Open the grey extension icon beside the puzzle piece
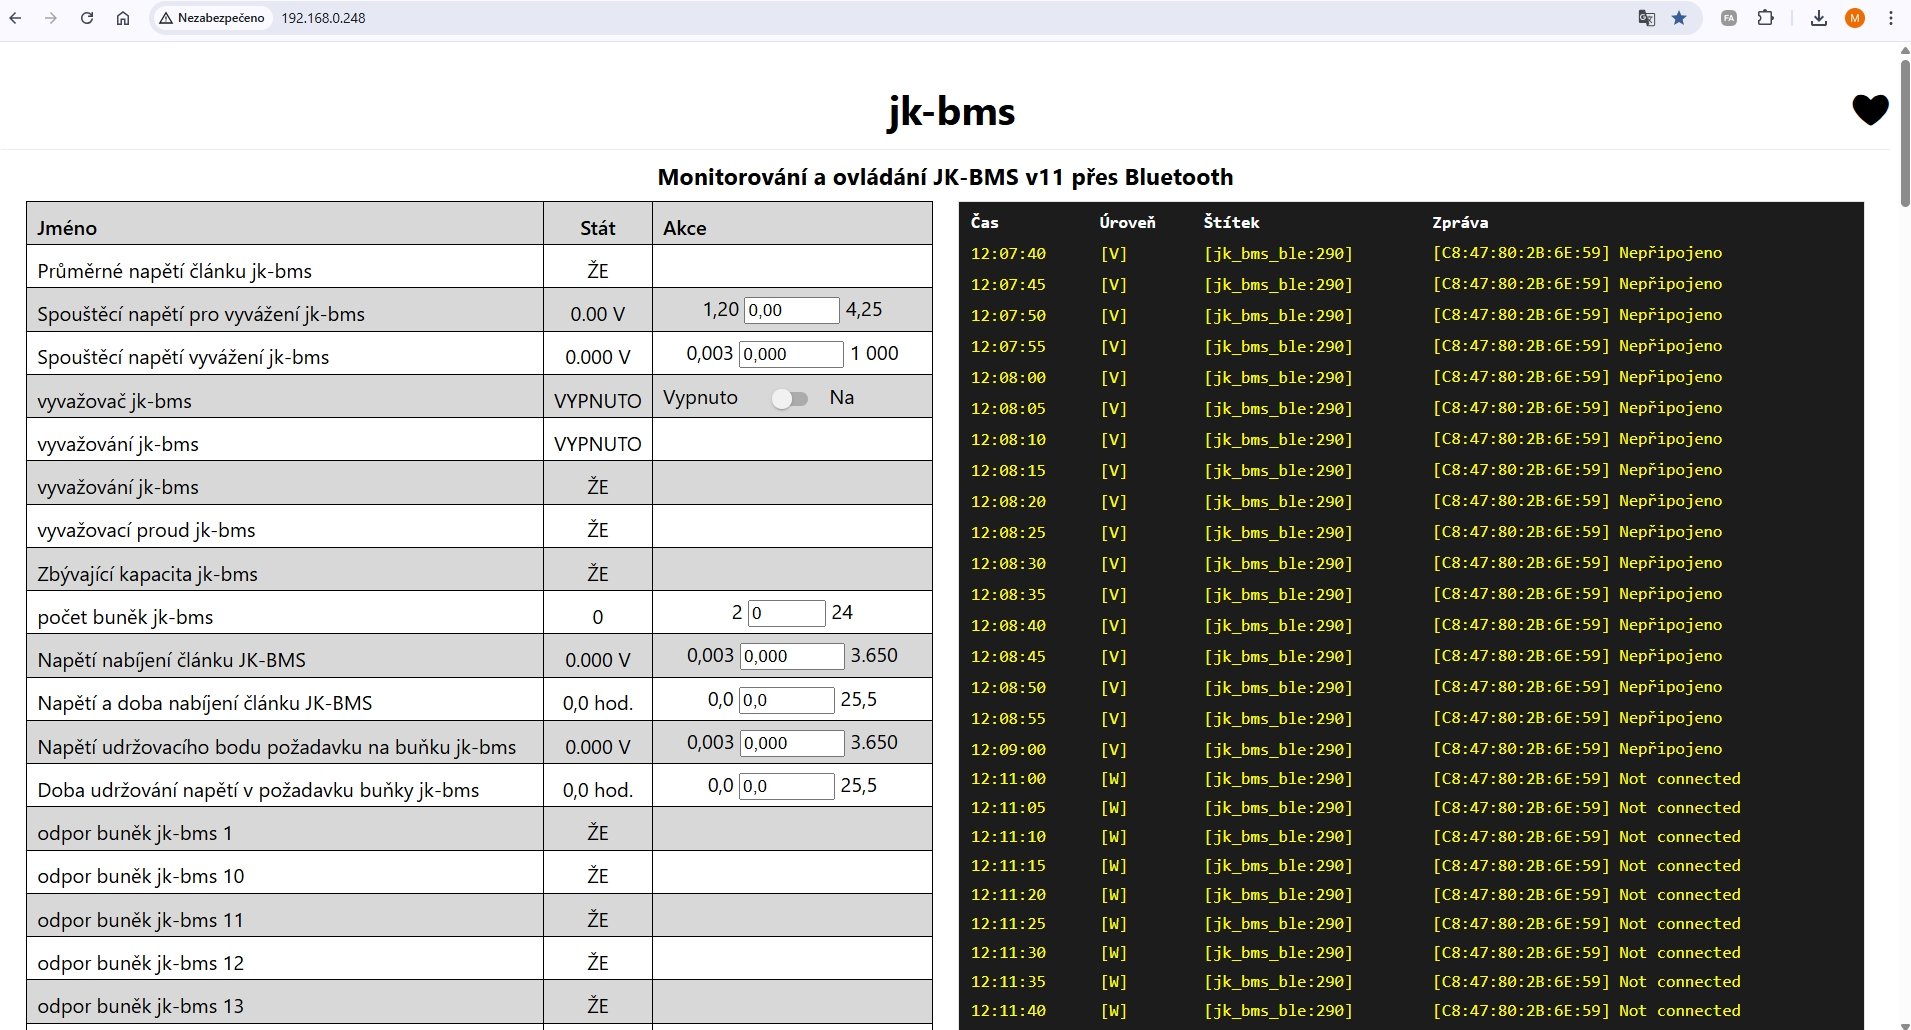The image size is (1911, 1030). click(x=1728, y=18)
